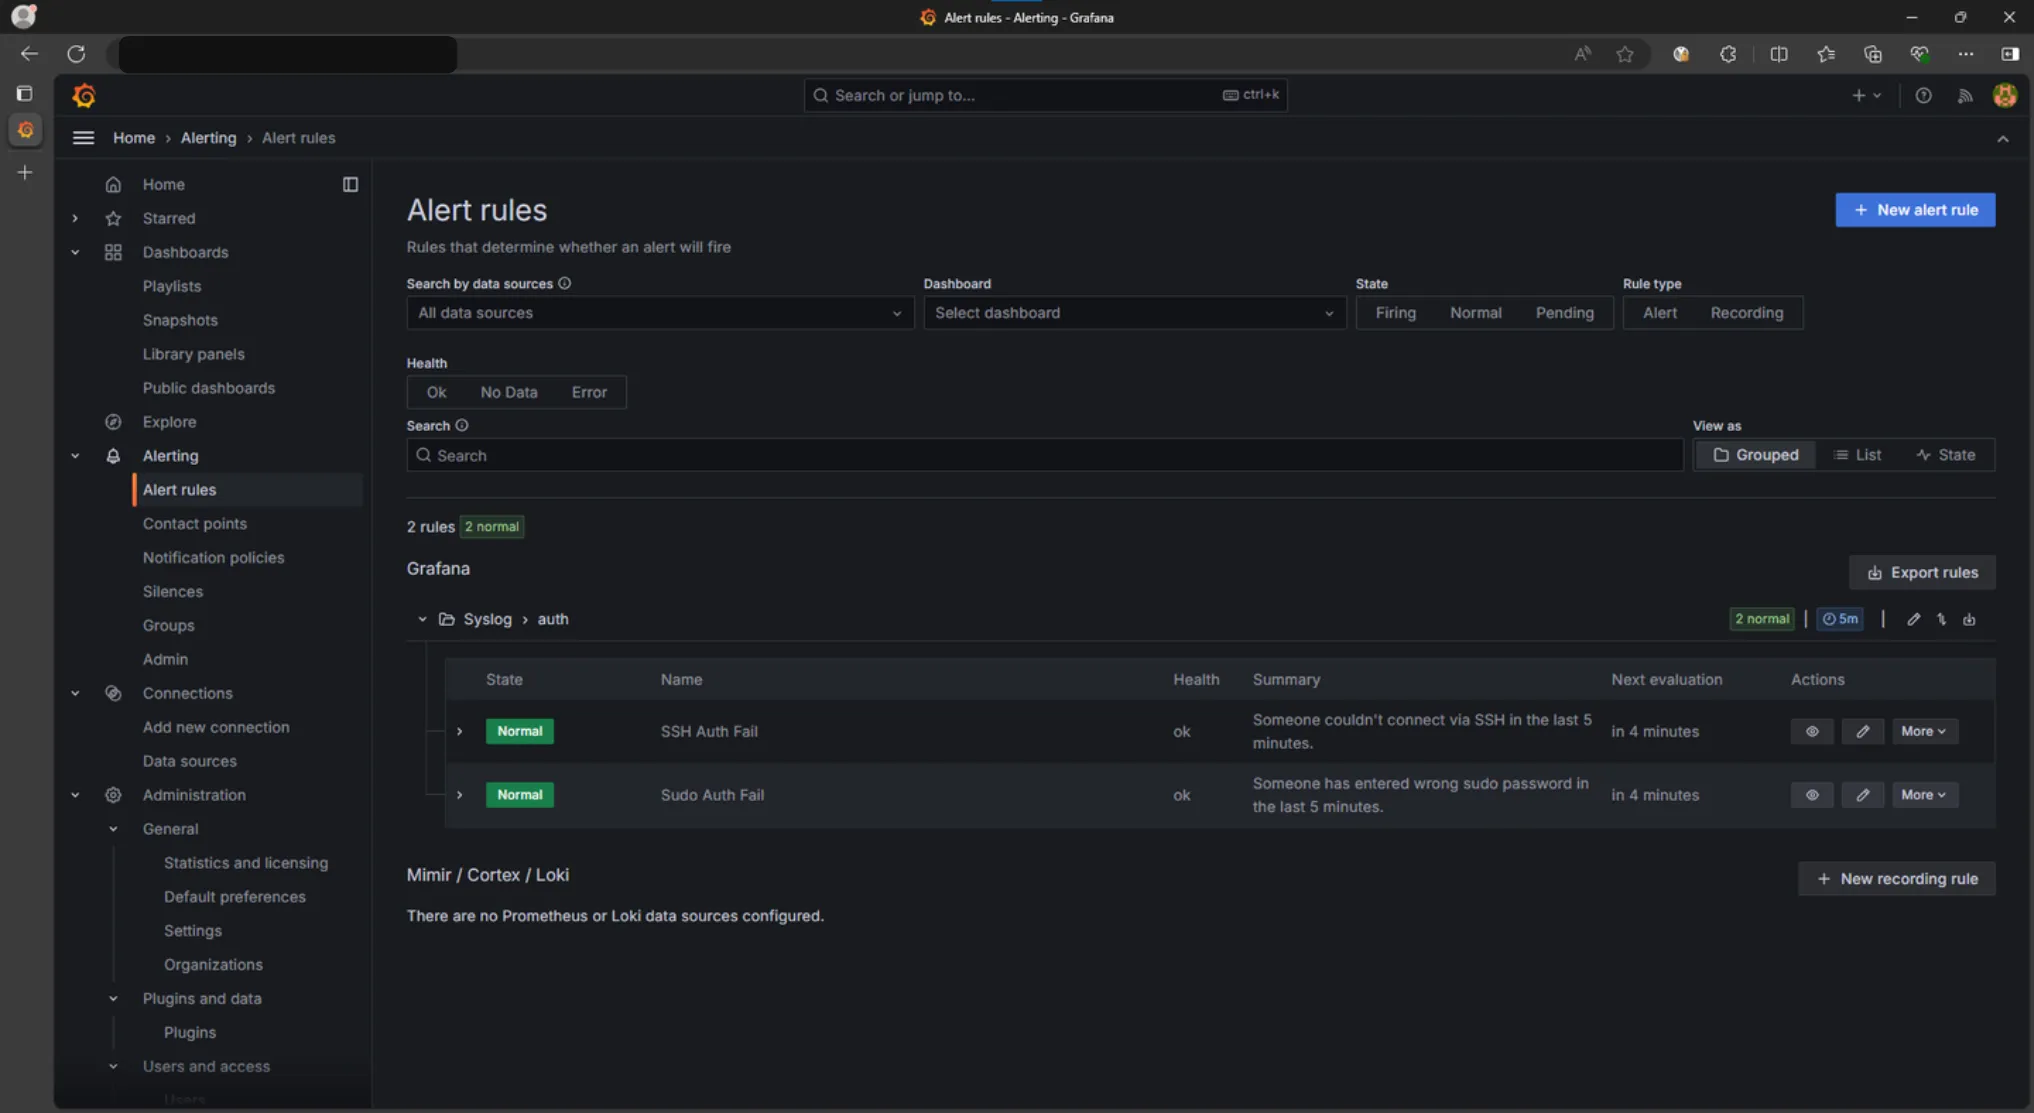Open the news feed icon near profile
This screenshot has height=1113, width=2034.
(x=1965, y=95)
